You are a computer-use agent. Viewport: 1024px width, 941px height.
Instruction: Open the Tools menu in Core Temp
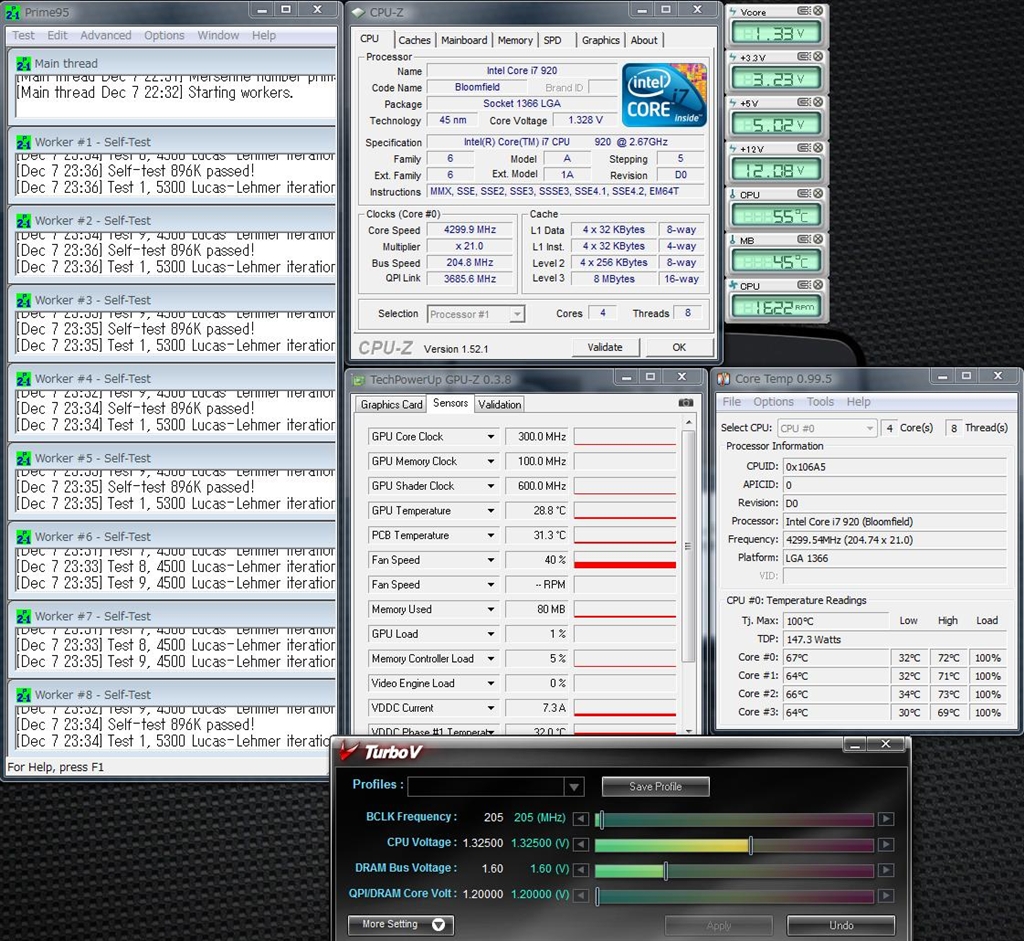pyautogui.click(x=820, y=402)
